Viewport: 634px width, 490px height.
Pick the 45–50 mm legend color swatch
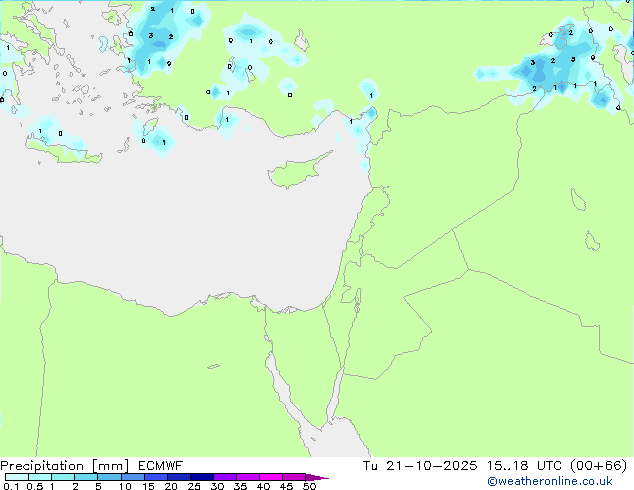(x=294, y=477)
